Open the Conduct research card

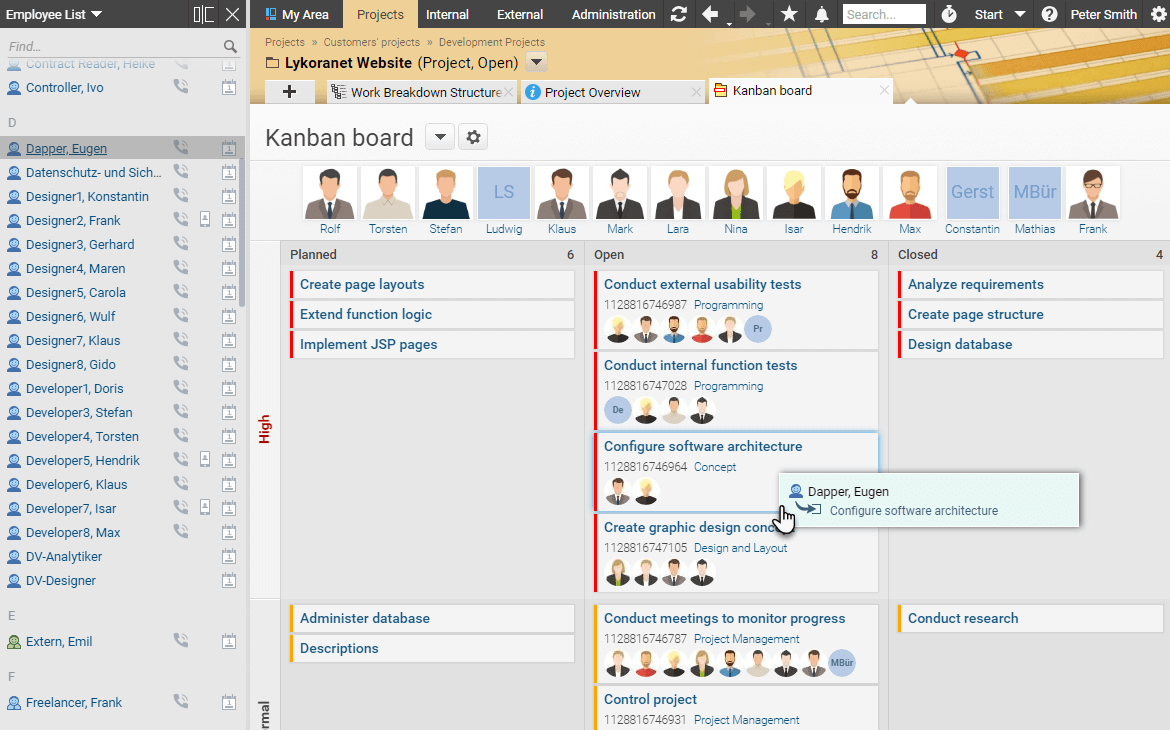click(1032, 618)
